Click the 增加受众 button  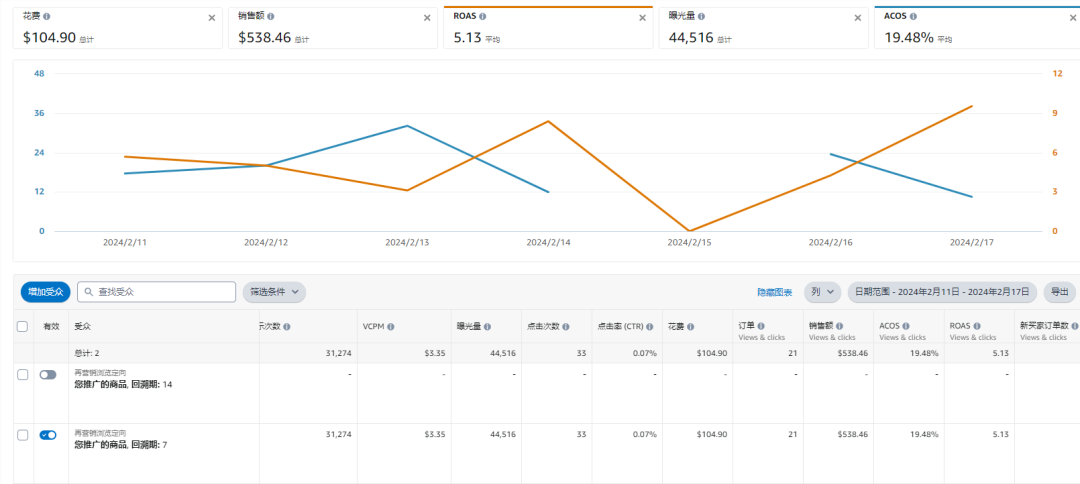click(x=45, y=292)
